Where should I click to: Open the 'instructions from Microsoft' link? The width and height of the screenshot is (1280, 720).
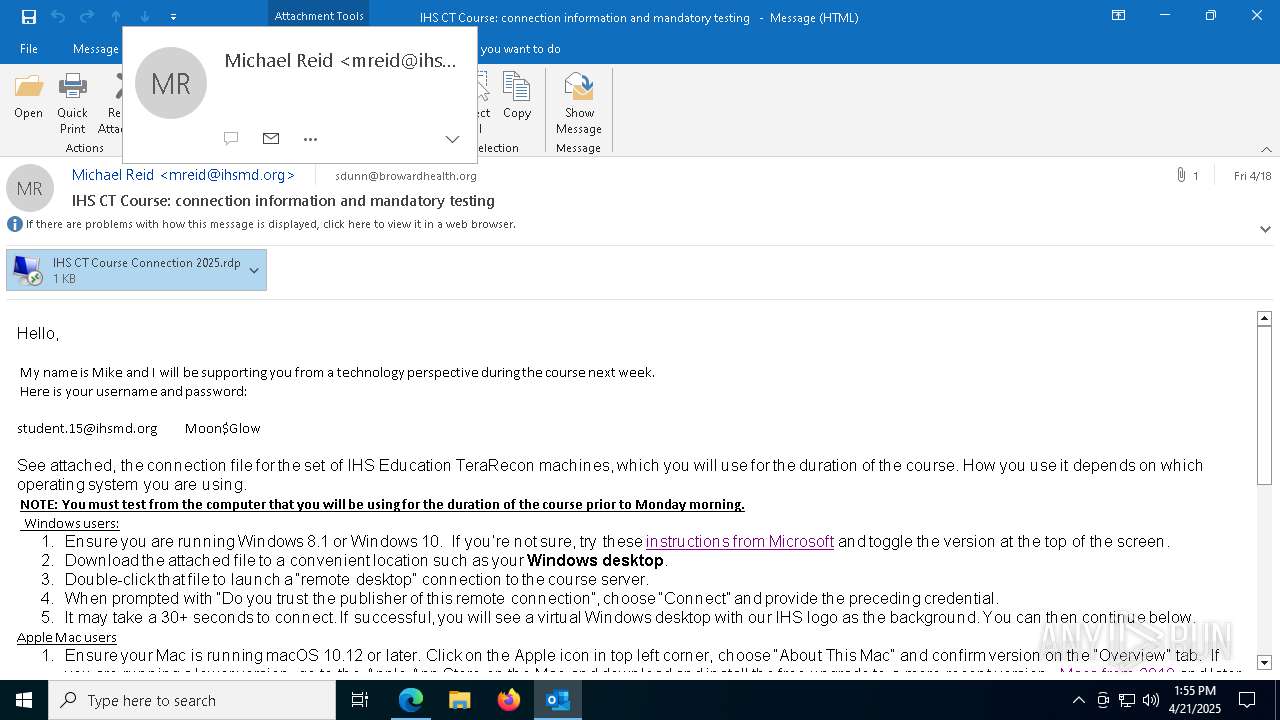740,541
